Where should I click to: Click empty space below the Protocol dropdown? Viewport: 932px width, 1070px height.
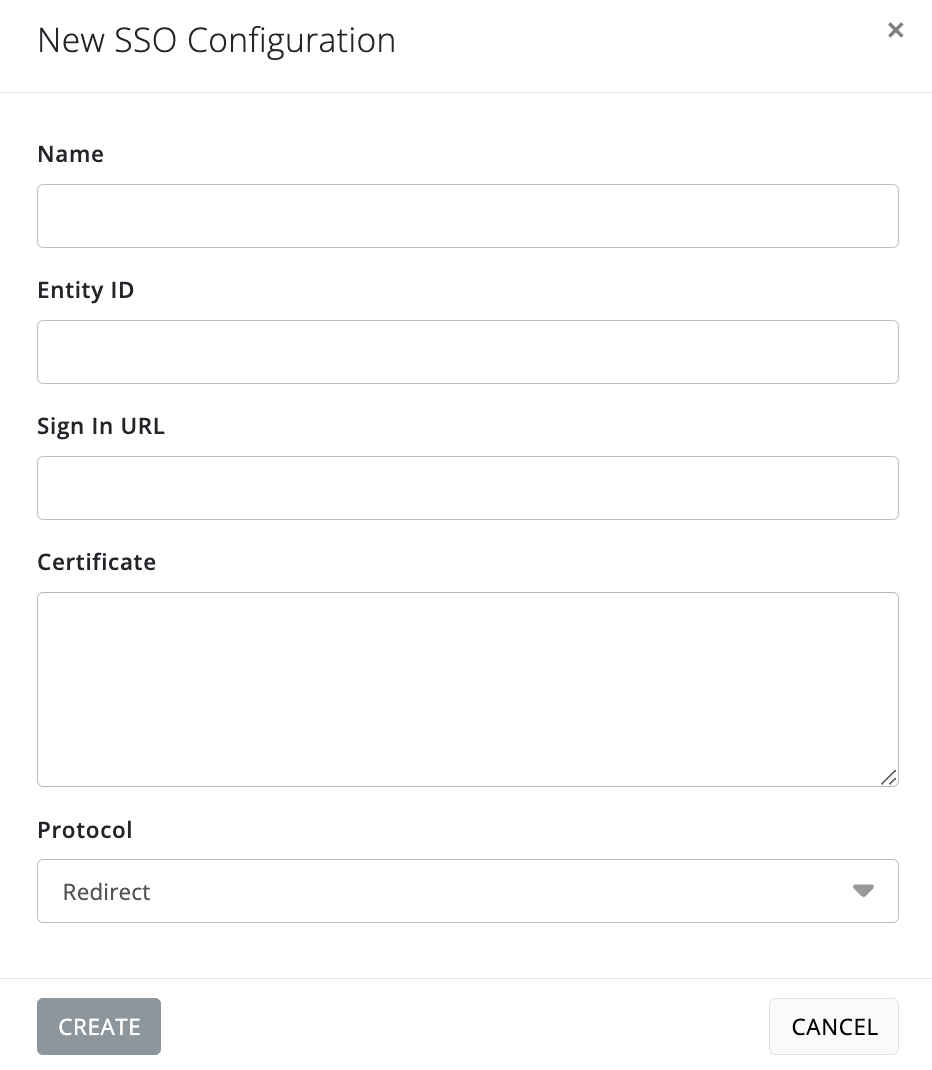(x=467, y=950)
